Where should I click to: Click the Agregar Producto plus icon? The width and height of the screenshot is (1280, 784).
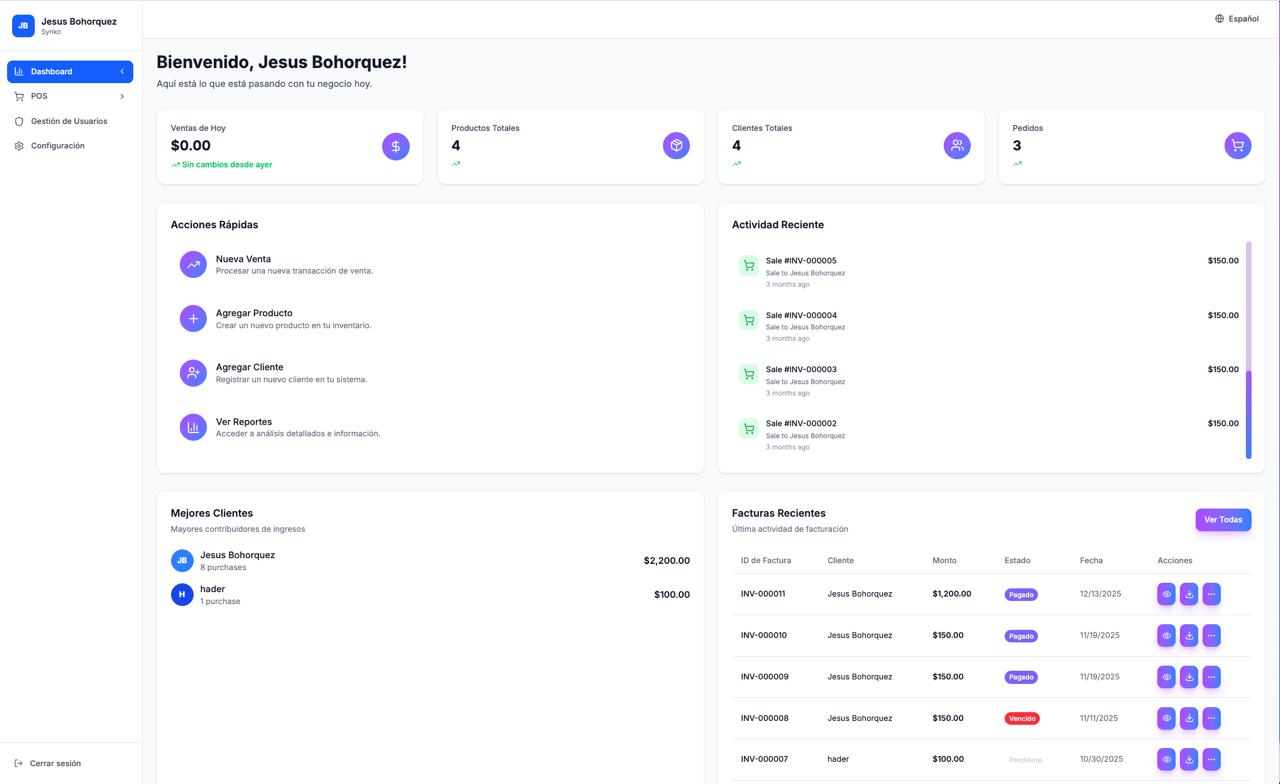pyautogui.click(x=193, y=318)
